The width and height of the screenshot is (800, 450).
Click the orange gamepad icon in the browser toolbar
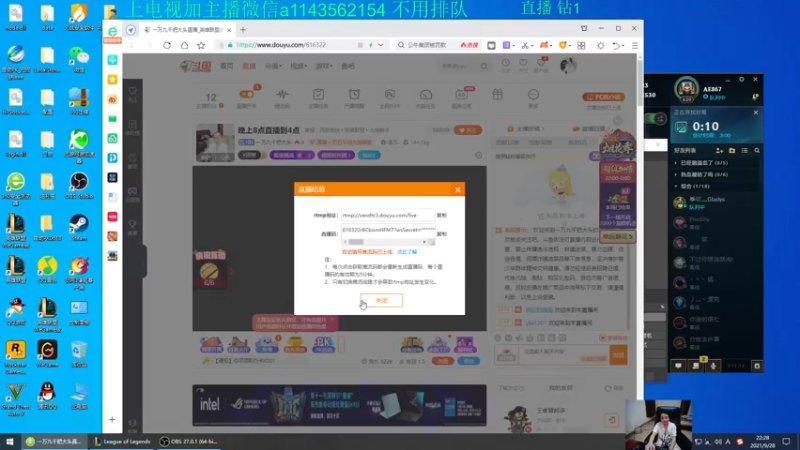tap(544, 45)
